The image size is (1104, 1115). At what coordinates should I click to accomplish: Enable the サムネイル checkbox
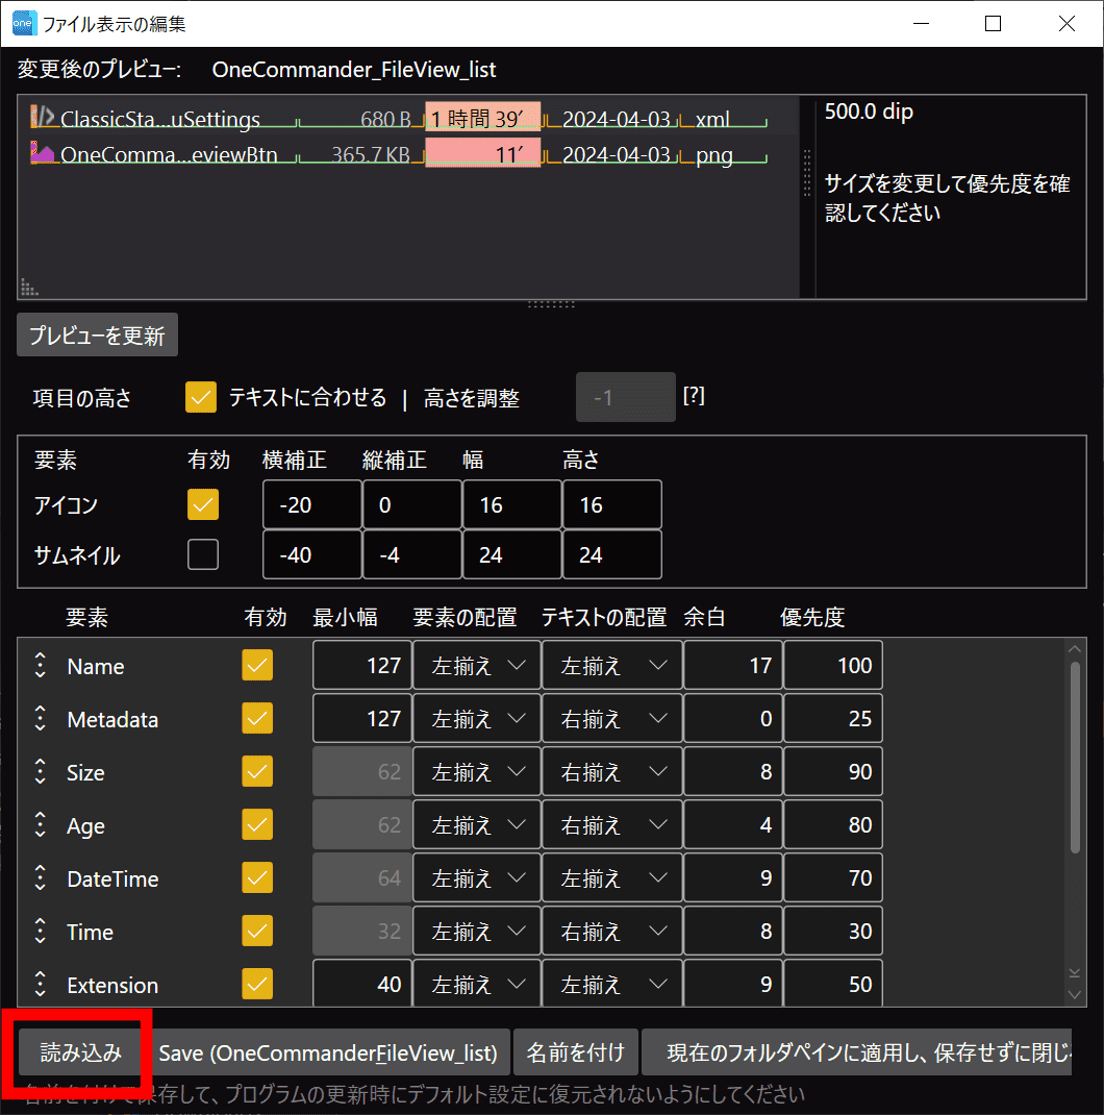pyautogui.click(x=203, y=555)
